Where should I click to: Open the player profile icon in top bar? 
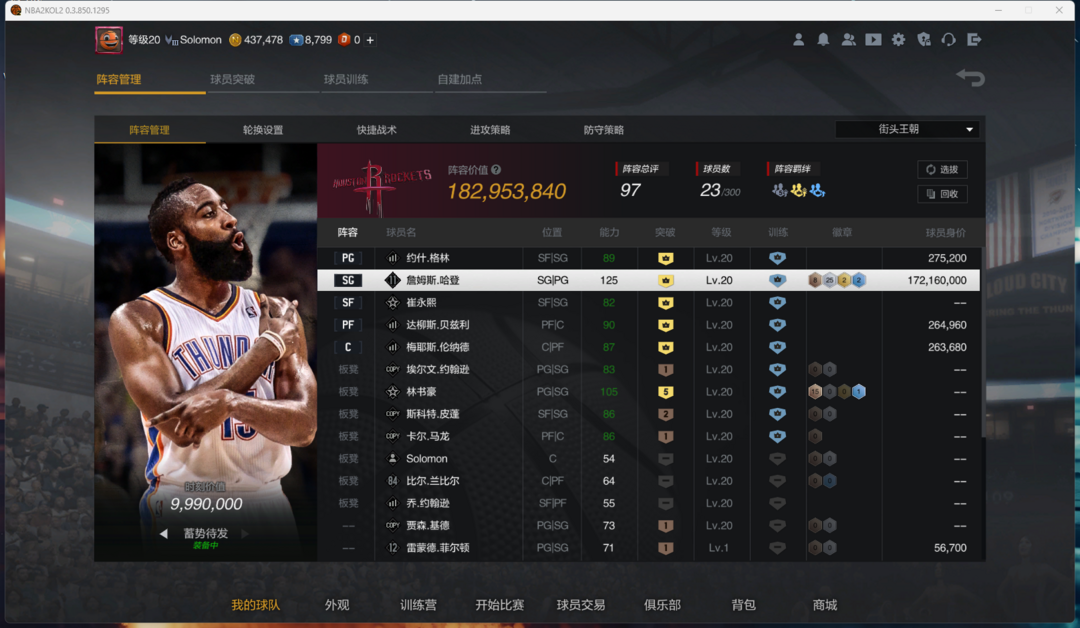tap(798, 40)
